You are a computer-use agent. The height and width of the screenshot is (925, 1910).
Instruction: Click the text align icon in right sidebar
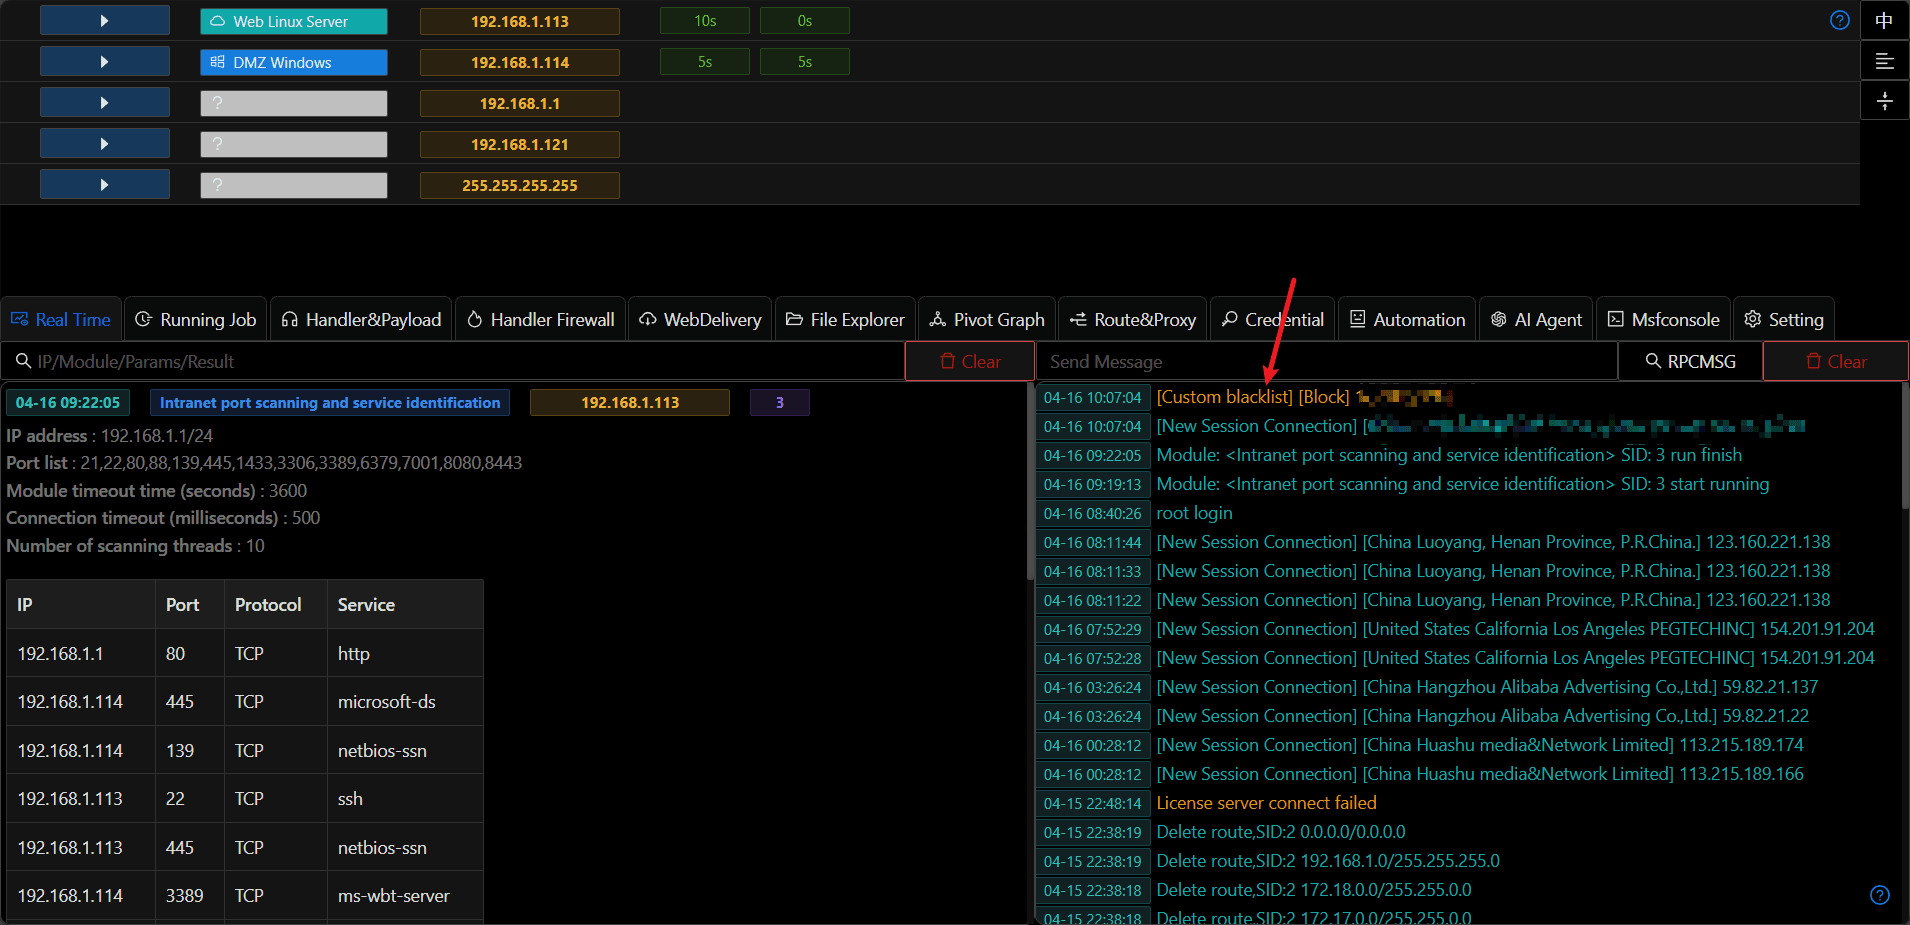[x=1884, y=62]
